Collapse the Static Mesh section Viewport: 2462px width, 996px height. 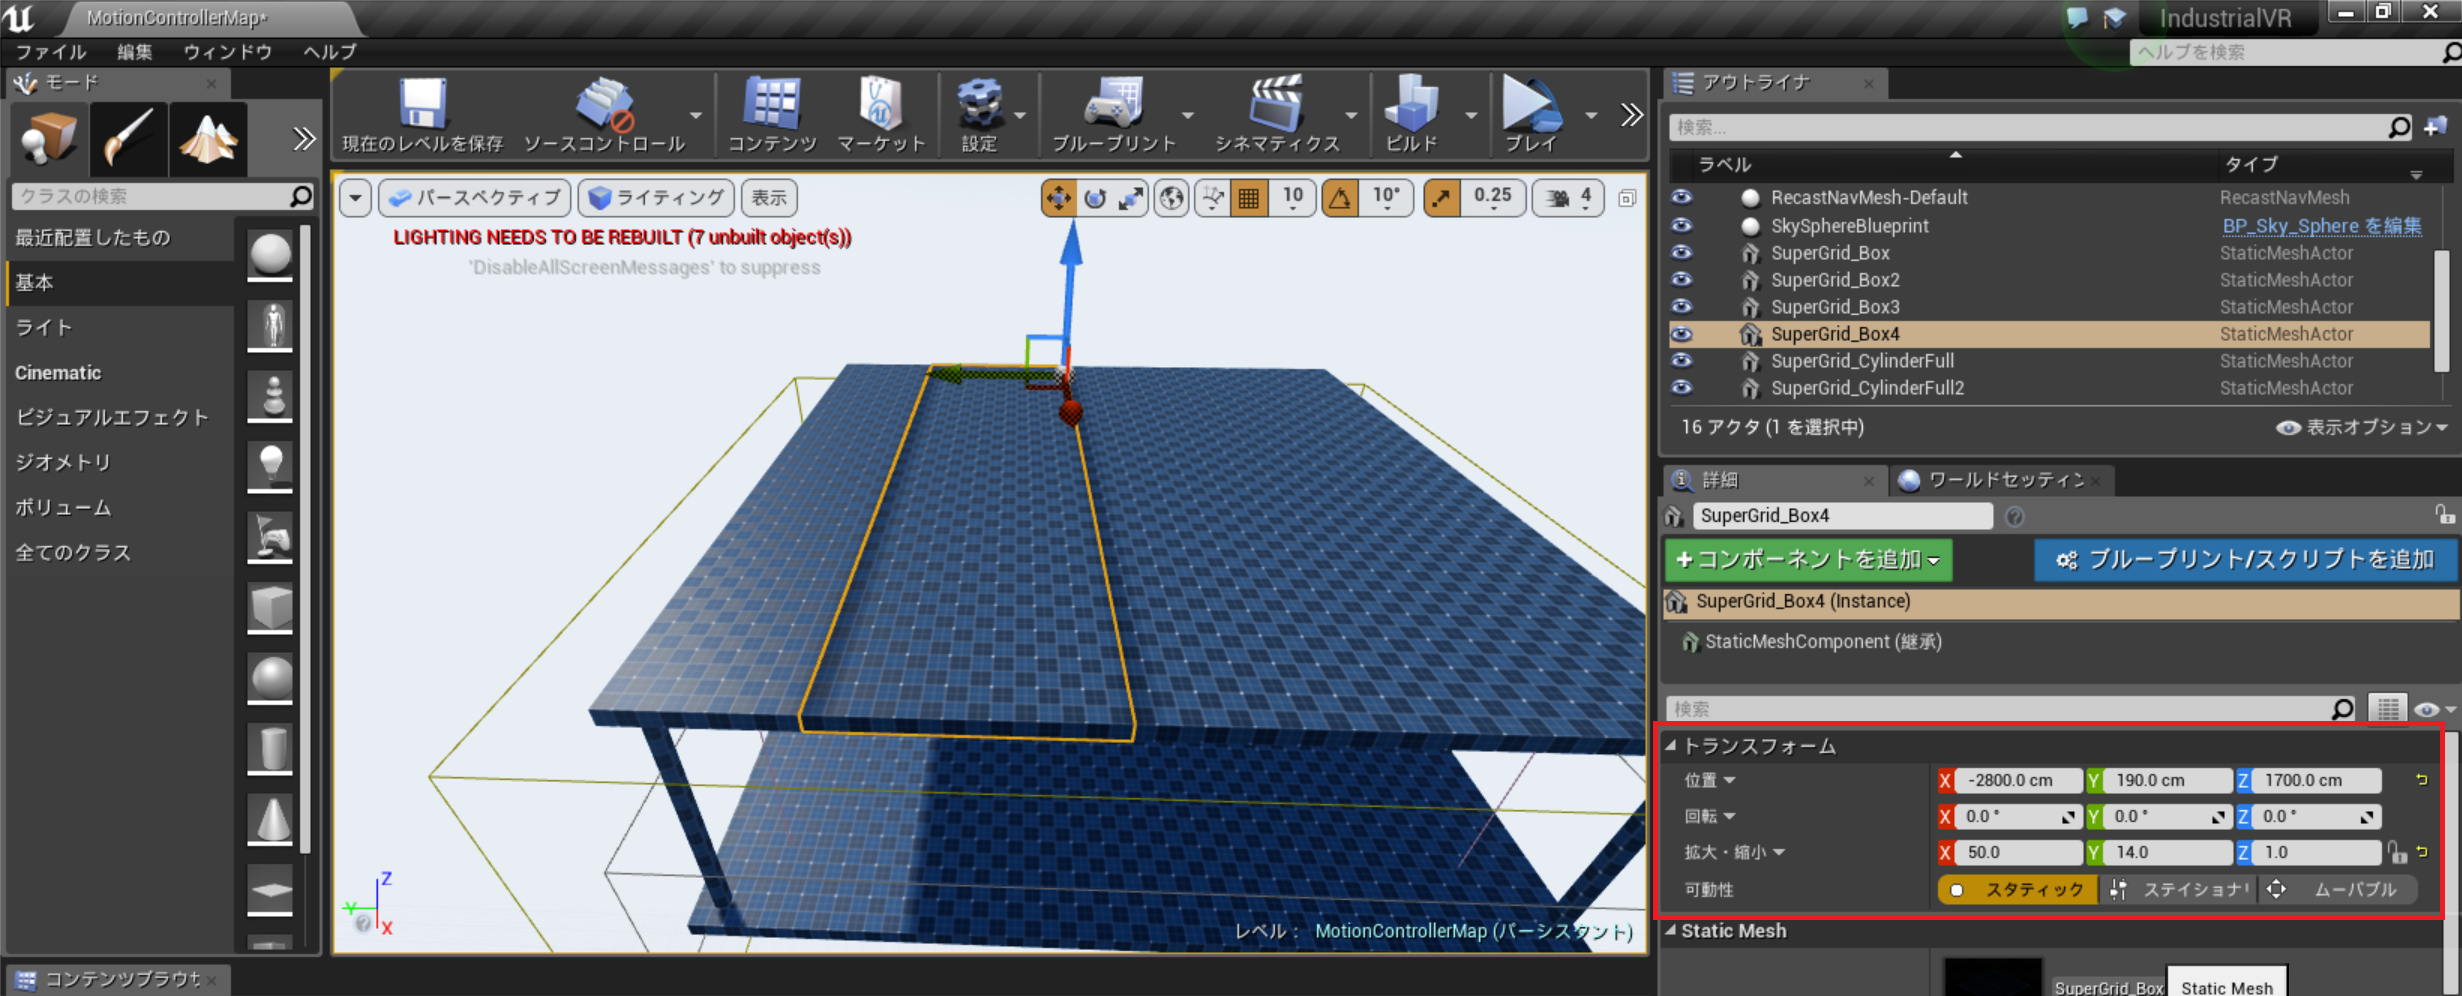[1671, 930]
